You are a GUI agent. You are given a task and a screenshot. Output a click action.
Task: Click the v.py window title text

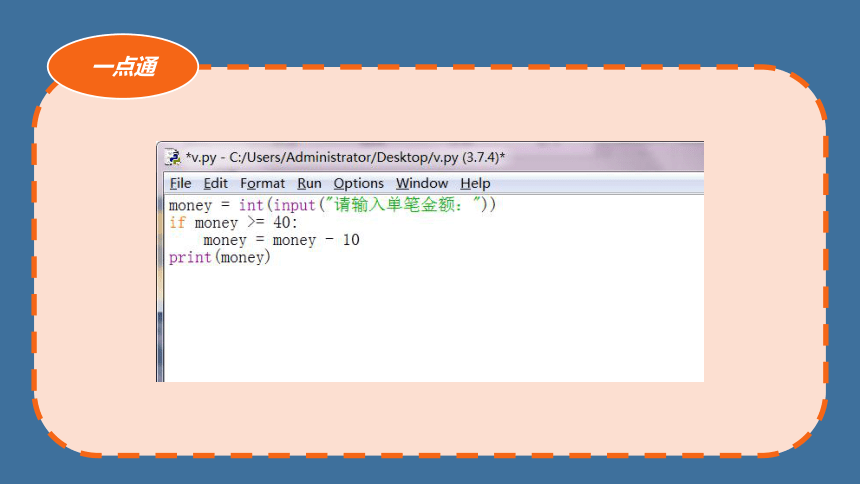[x=345, y=157]
